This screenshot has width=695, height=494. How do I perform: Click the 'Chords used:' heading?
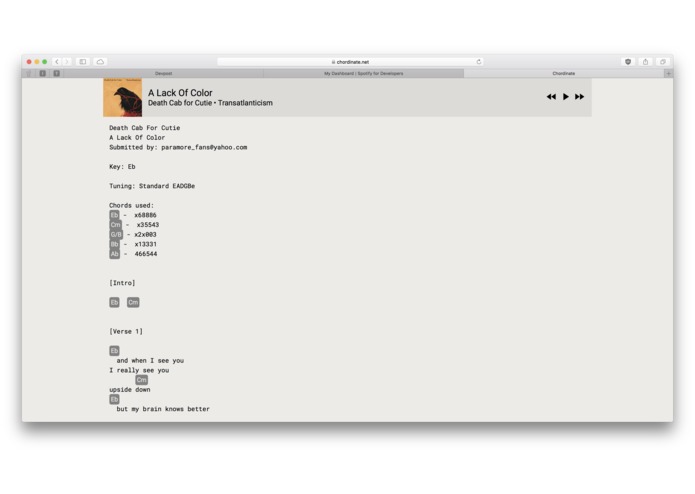[132, 205]
